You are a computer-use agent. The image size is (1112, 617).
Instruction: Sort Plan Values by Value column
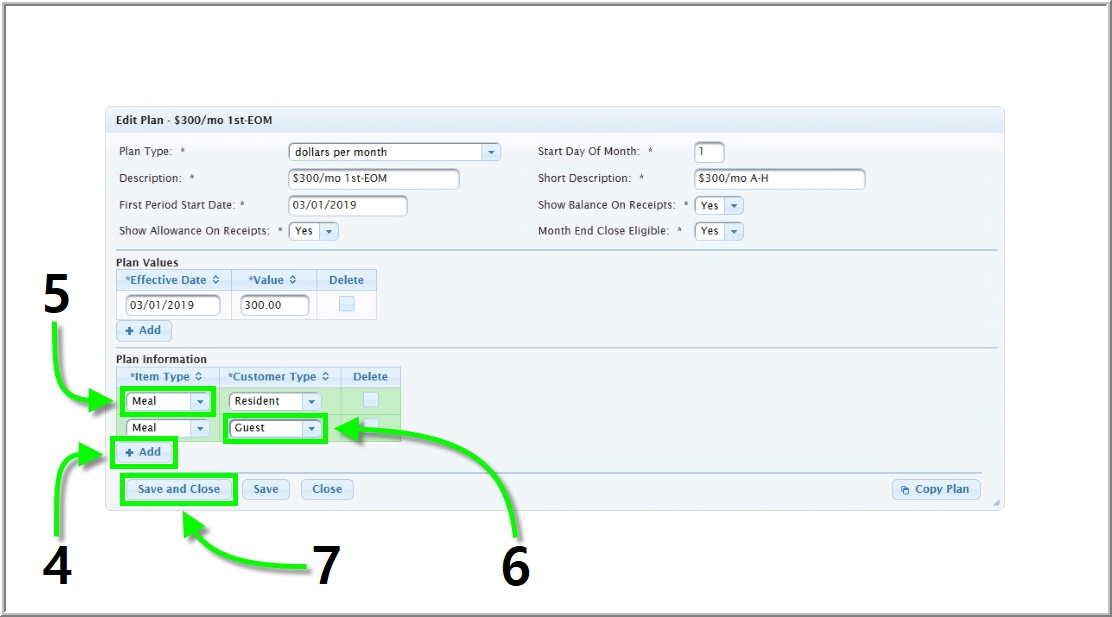point(273,280)
